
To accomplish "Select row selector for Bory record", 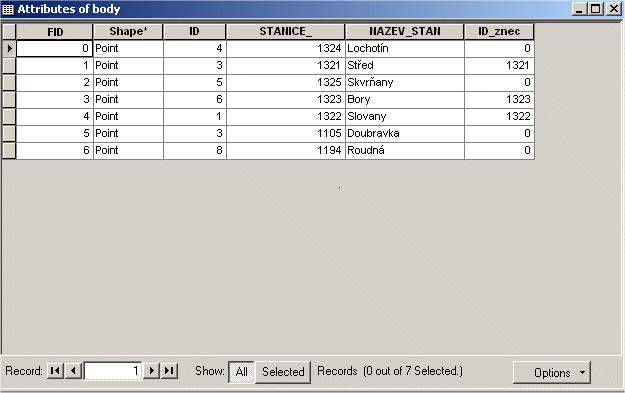I will click(9, 100).
